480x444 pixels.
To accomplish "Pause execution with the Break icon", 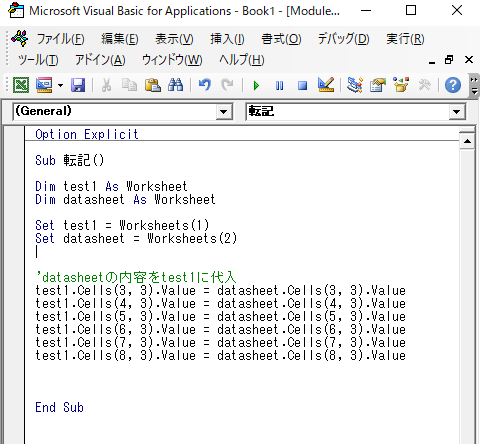I will point(279,86).
